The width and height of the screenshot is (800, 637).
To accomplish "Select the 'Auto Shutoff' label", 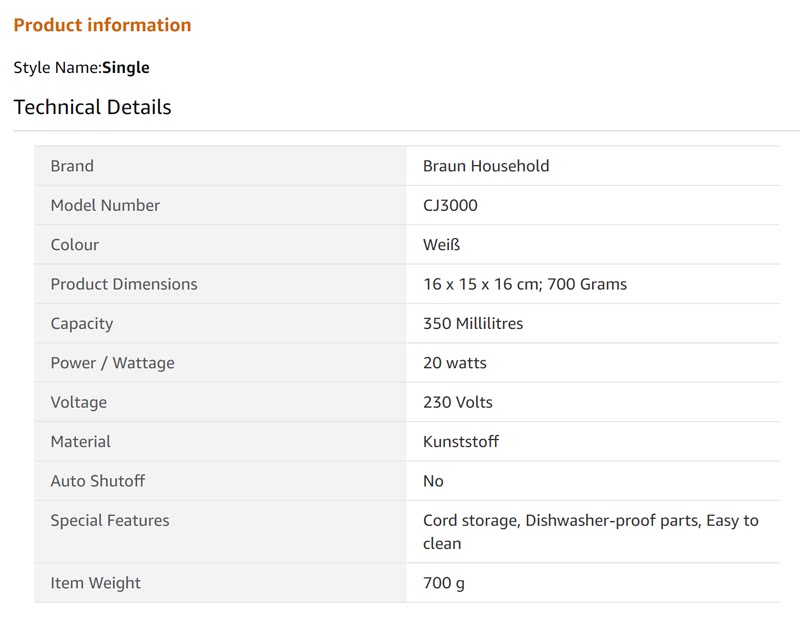I will click(x=97, y=480).
